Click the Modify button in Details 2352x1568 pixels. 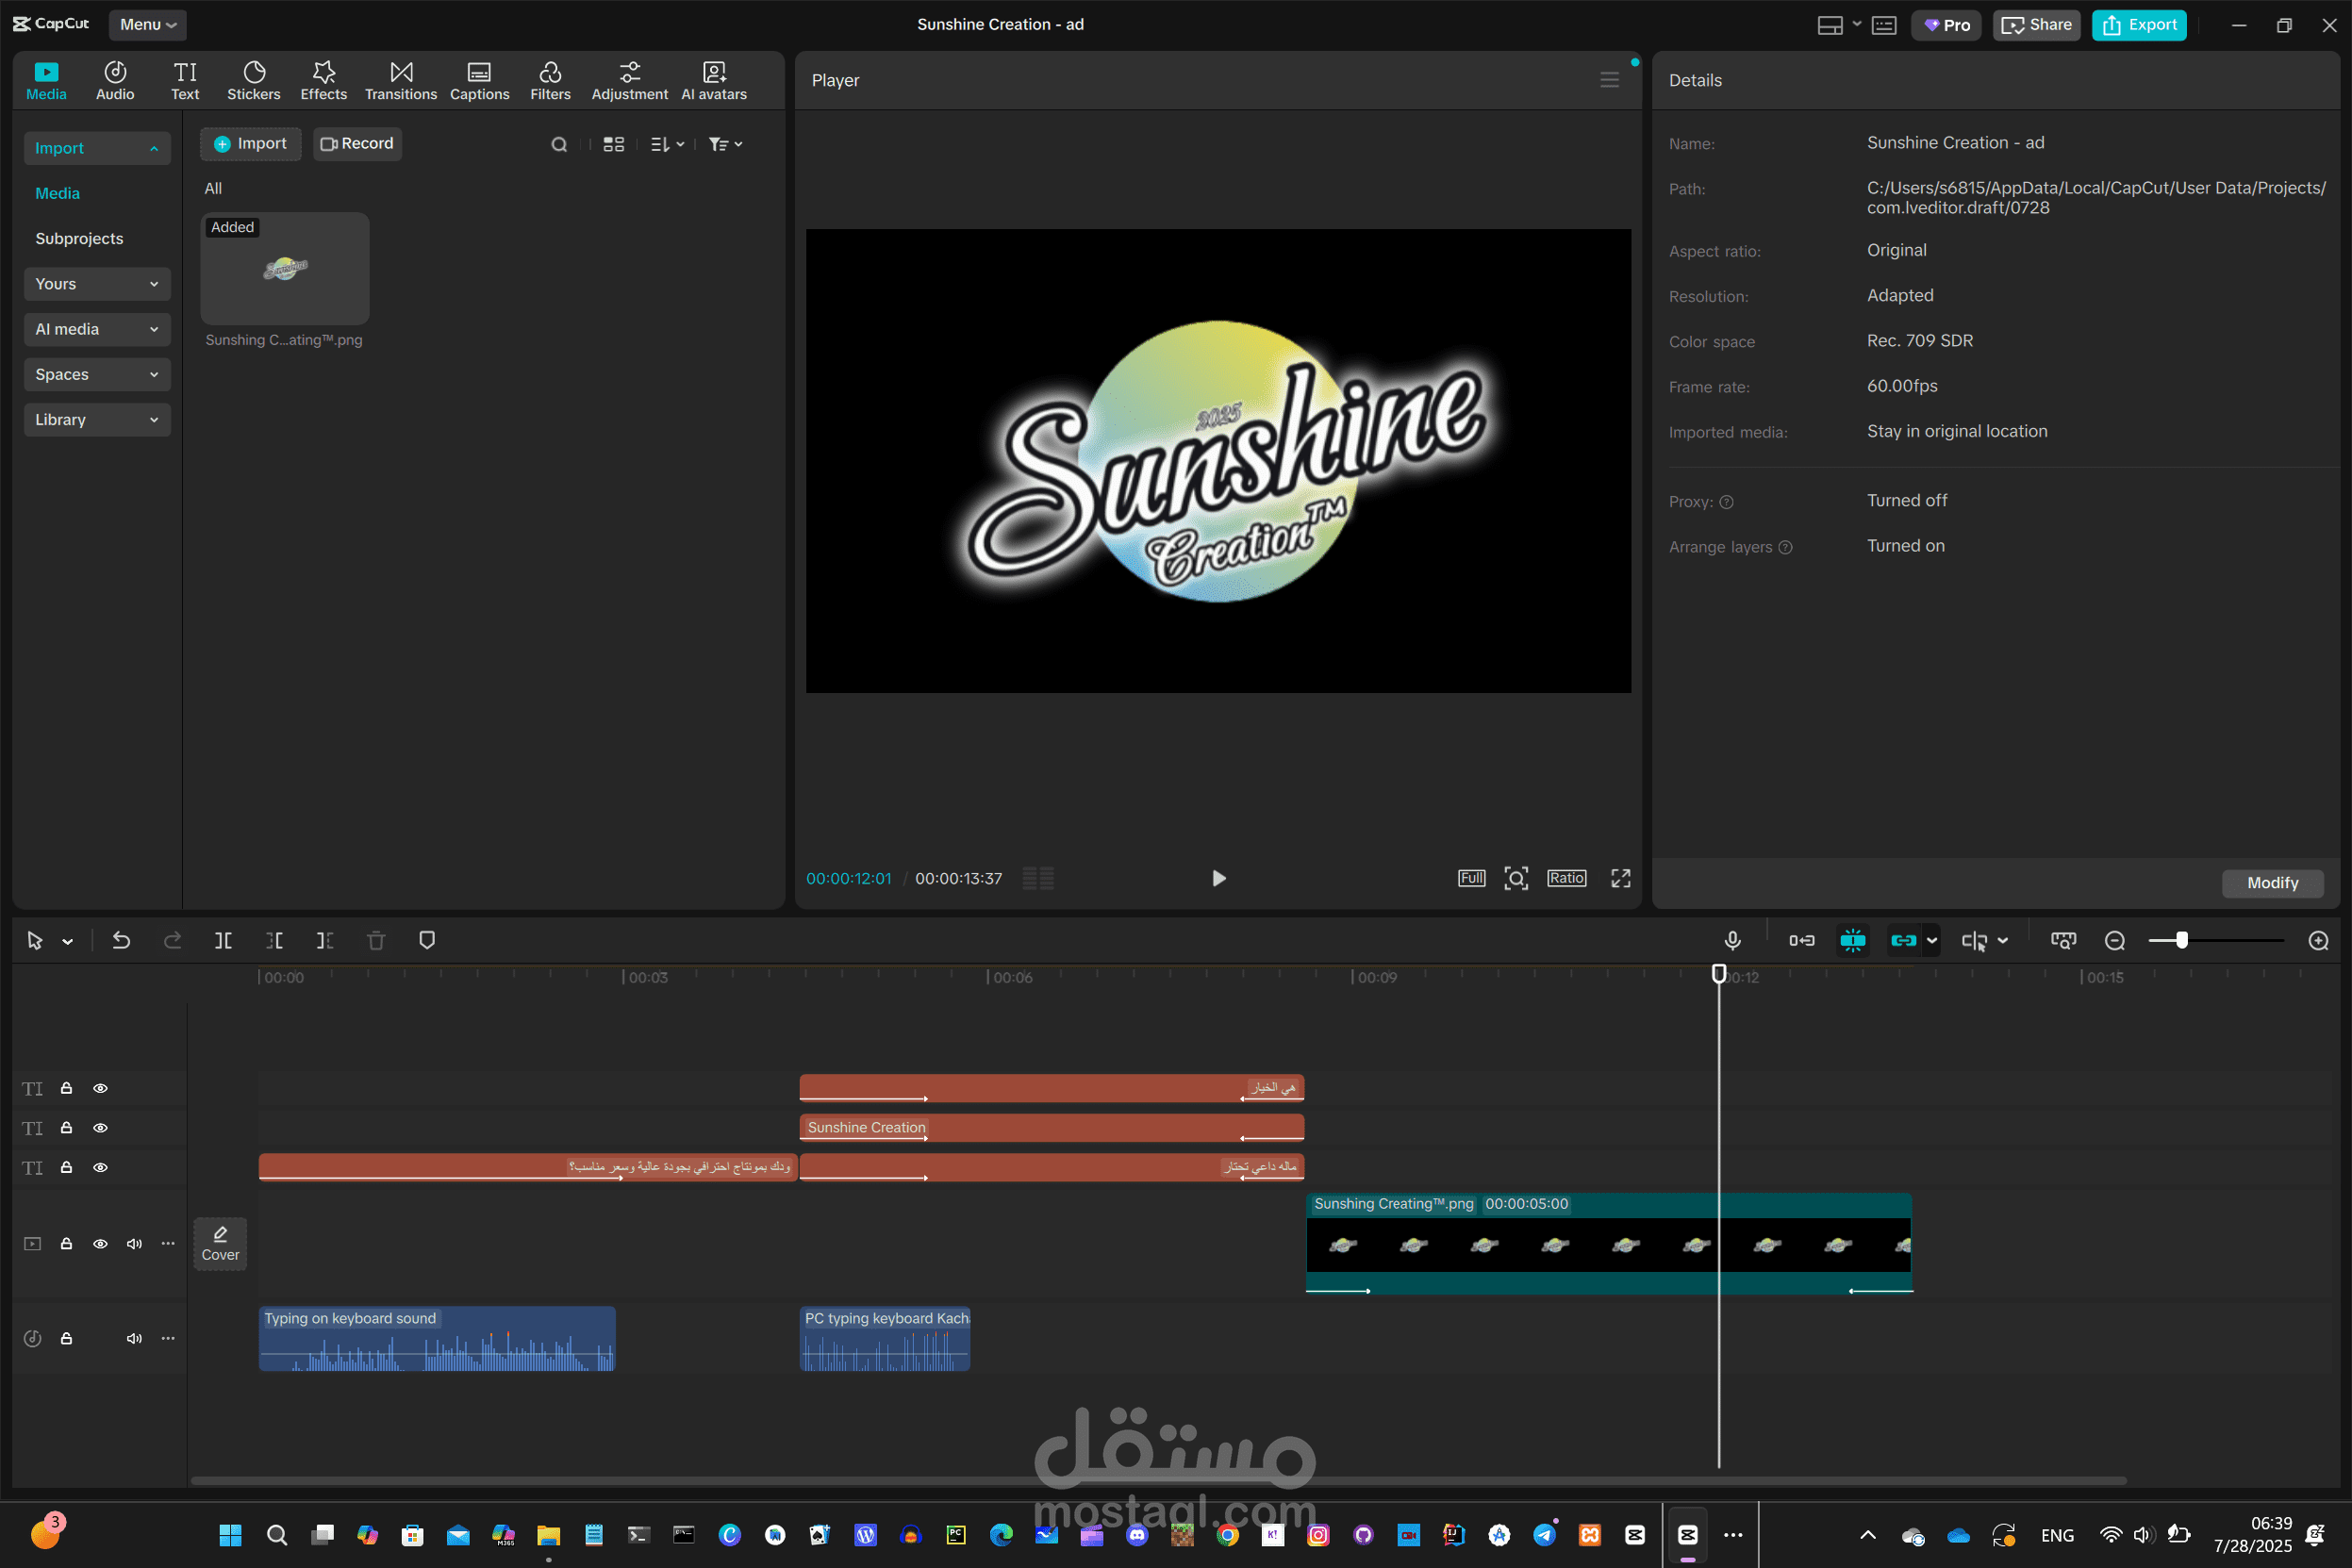tap(2272, 883)
